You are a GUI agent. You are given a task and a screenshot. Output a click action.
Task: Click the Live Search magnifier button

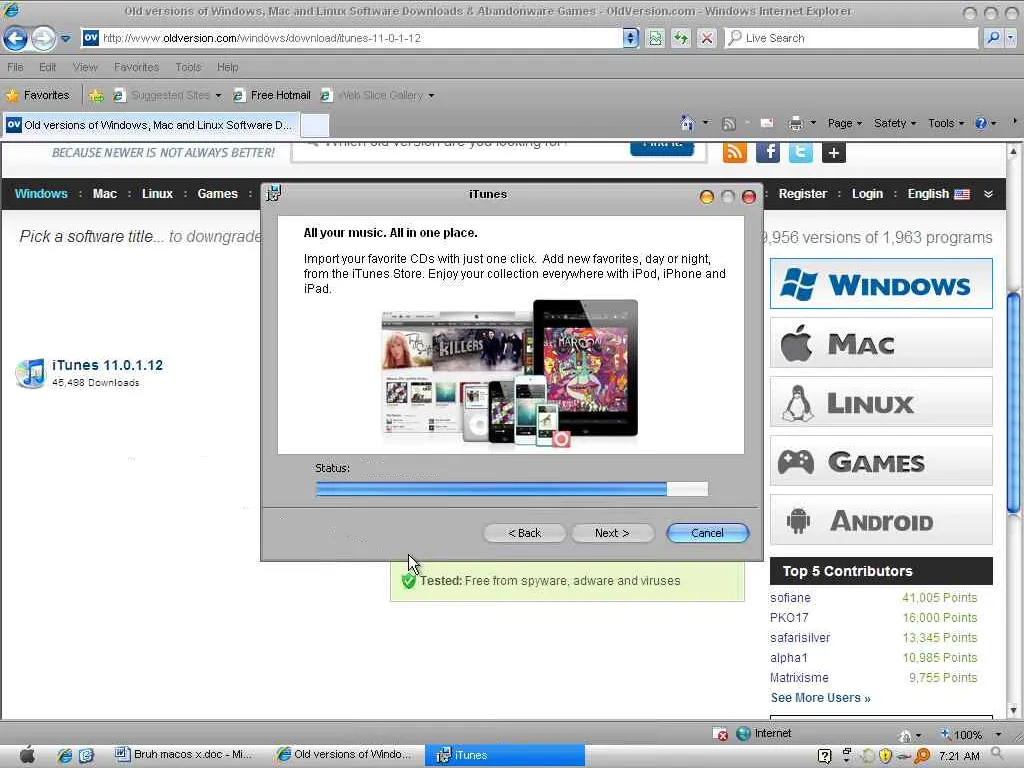[993, 38]
